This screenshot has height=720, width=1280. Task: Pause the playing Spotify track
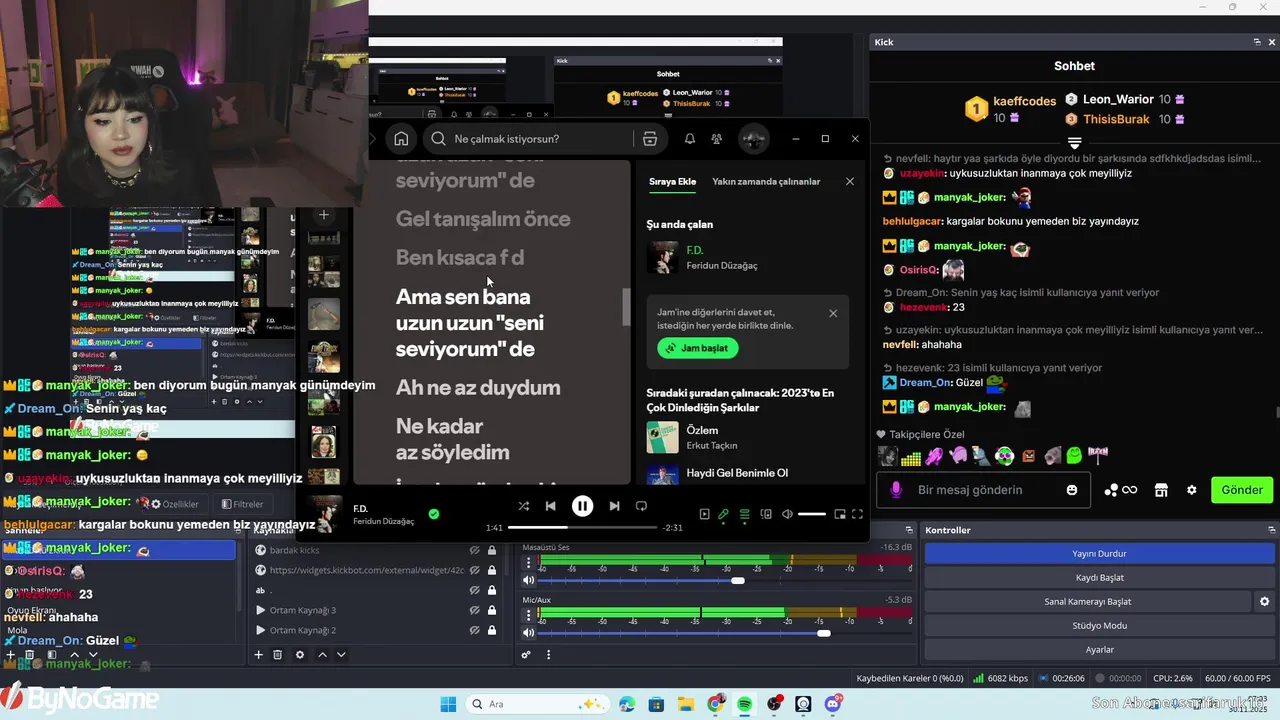(582, 506)
